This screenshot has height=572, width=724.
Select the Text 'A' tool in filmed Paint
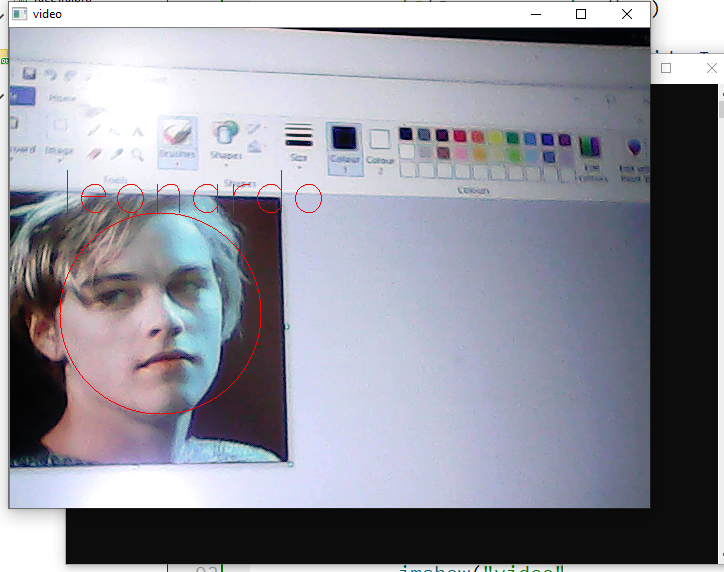[137, 132]
